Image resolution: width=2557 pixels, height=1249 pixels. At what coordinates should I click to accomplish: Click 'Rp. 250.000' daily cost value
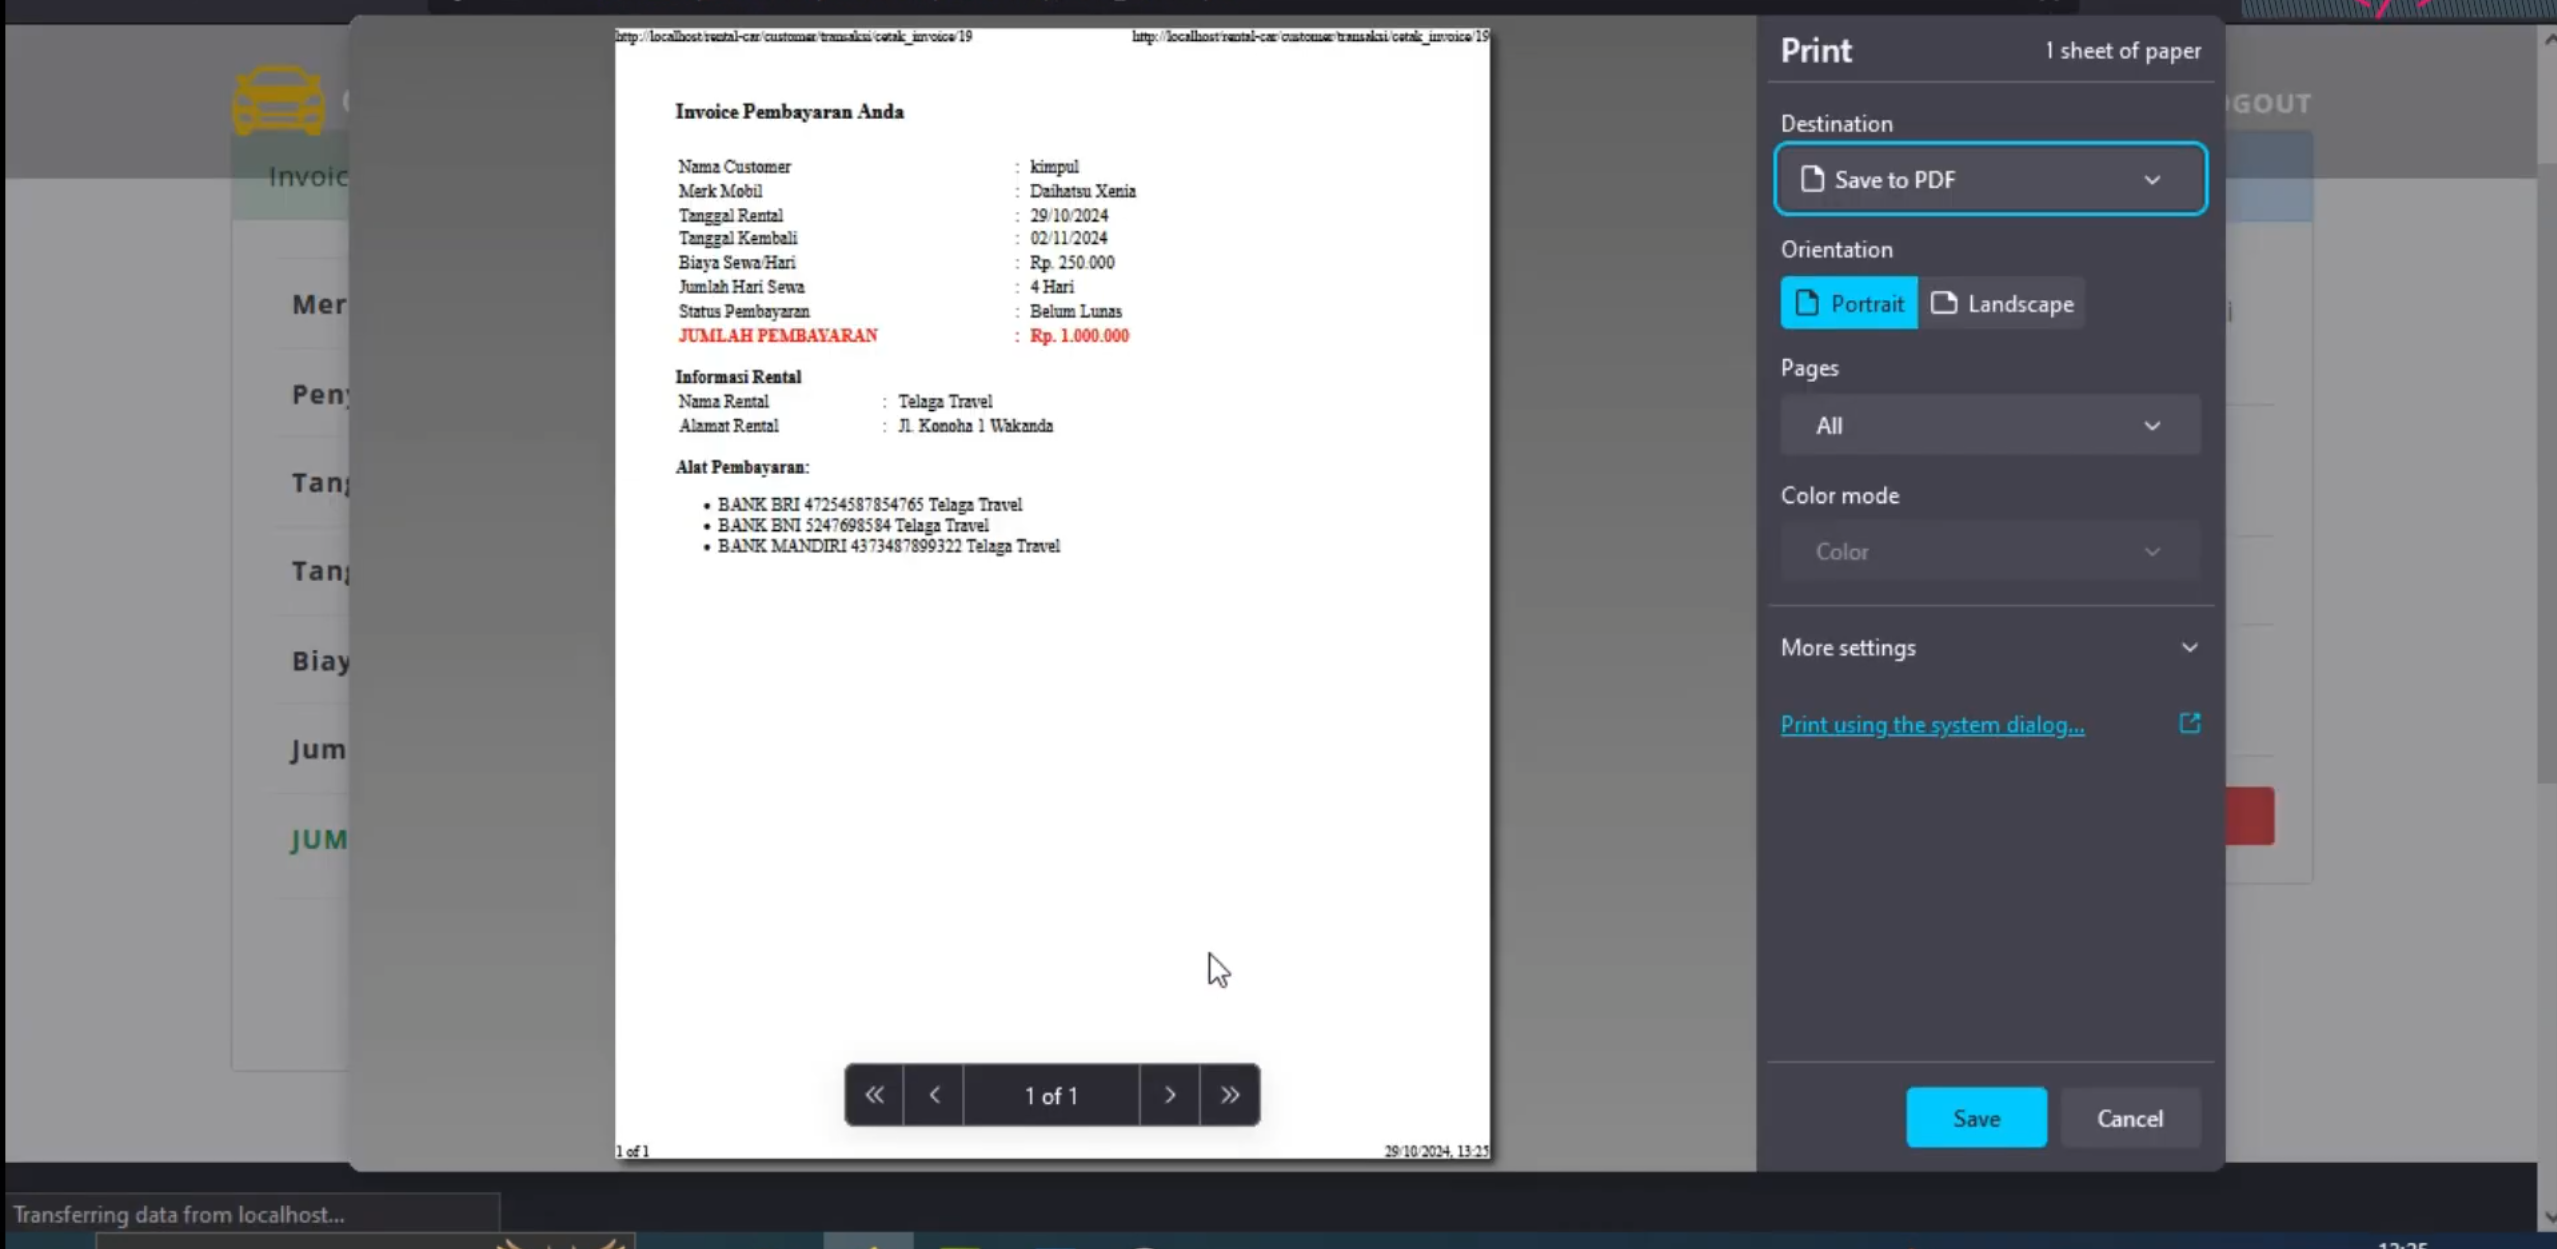point(1072,262)
